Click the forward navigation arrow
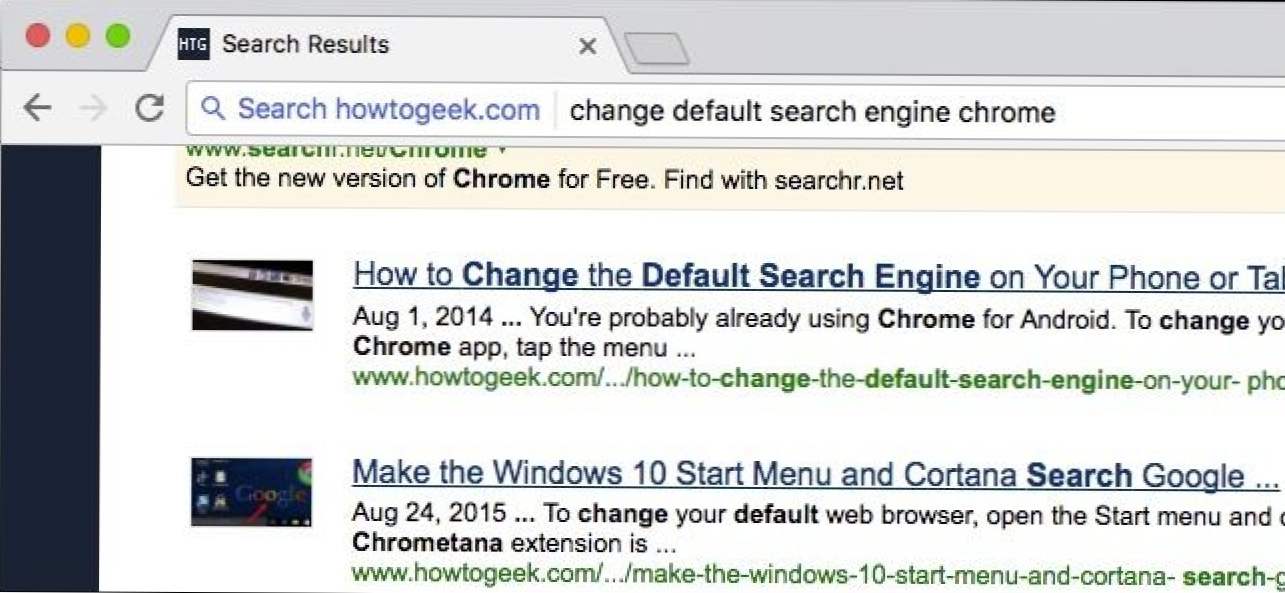Screen dimensions: 1285x593 pos(93,108)
